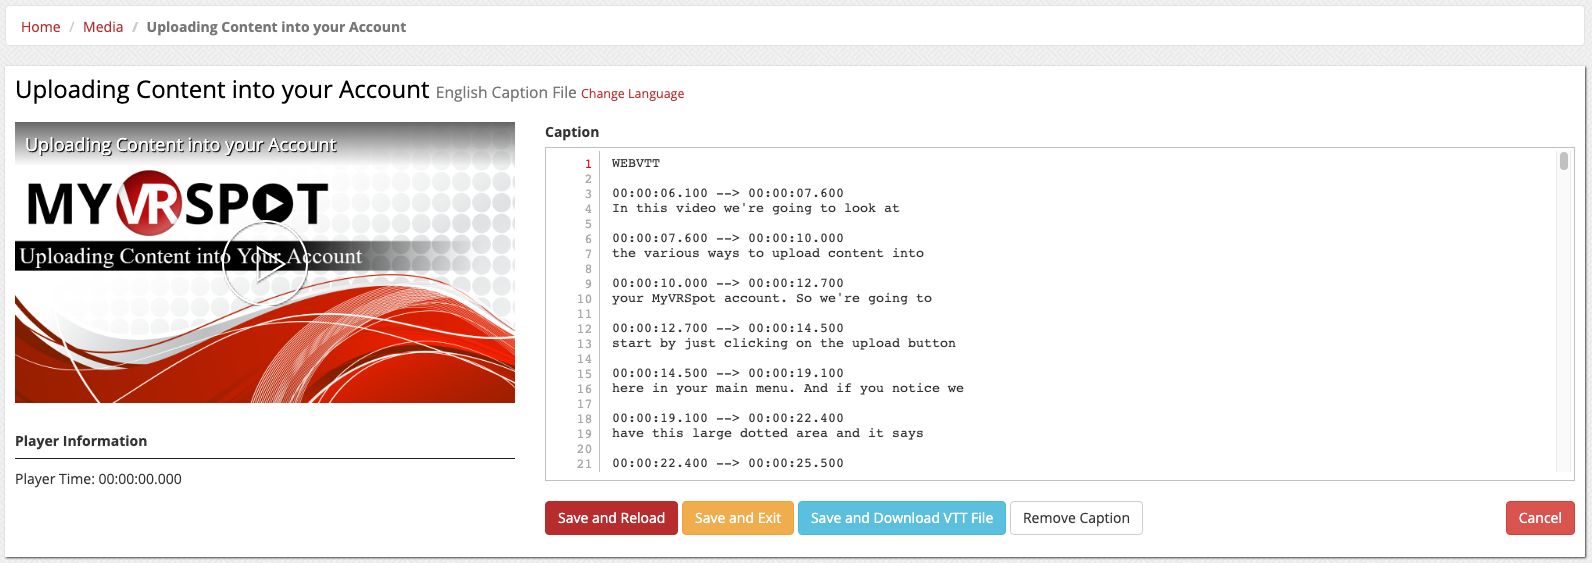Click the WEBVTT header line in editor
Viewport: 1592px width, 563px height.
[636, 163]
